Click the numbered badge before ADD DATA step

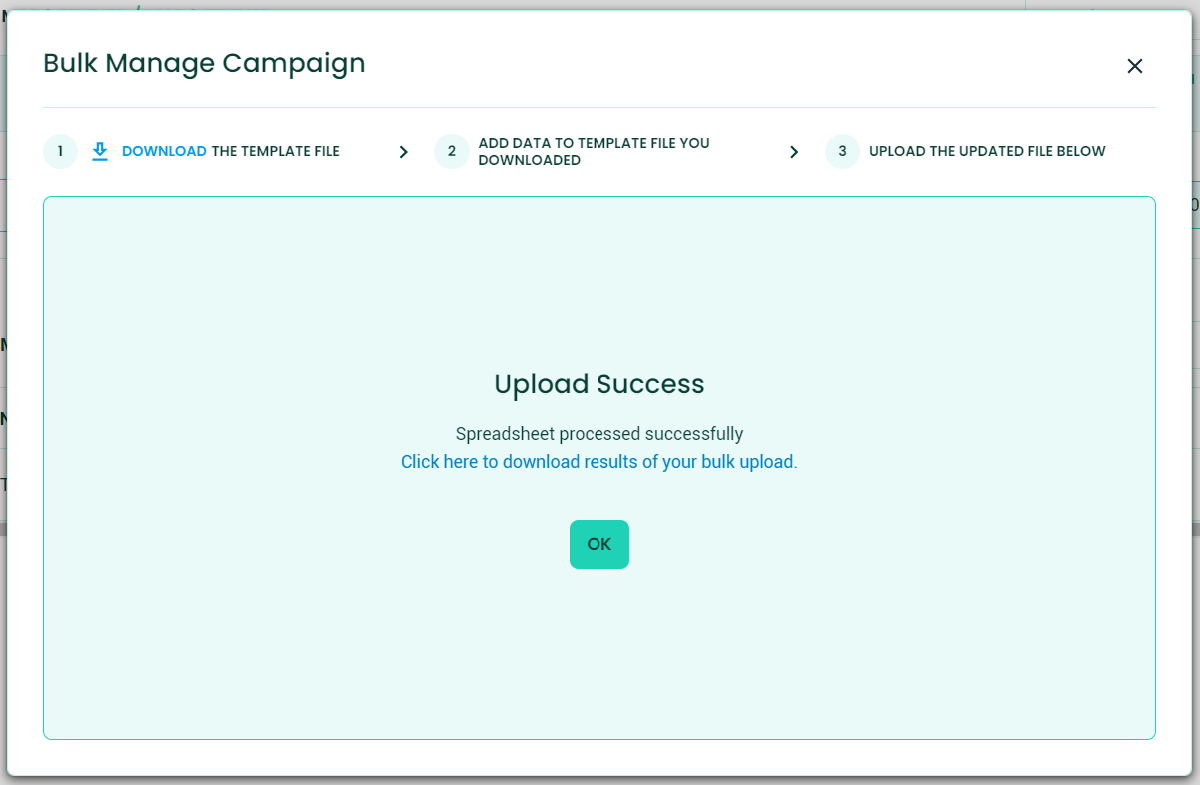click(451, 151)
